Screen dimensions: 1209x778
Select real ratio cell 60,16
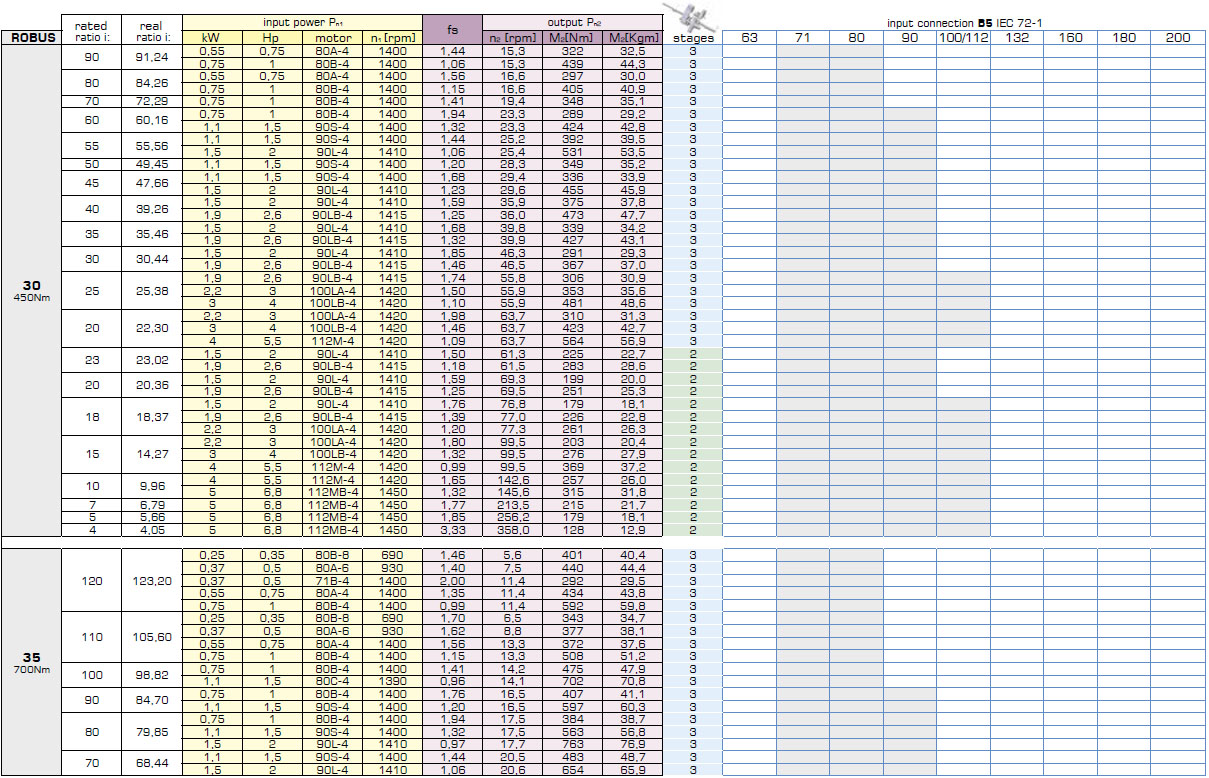pyautogui.click(x=151, y=120)
